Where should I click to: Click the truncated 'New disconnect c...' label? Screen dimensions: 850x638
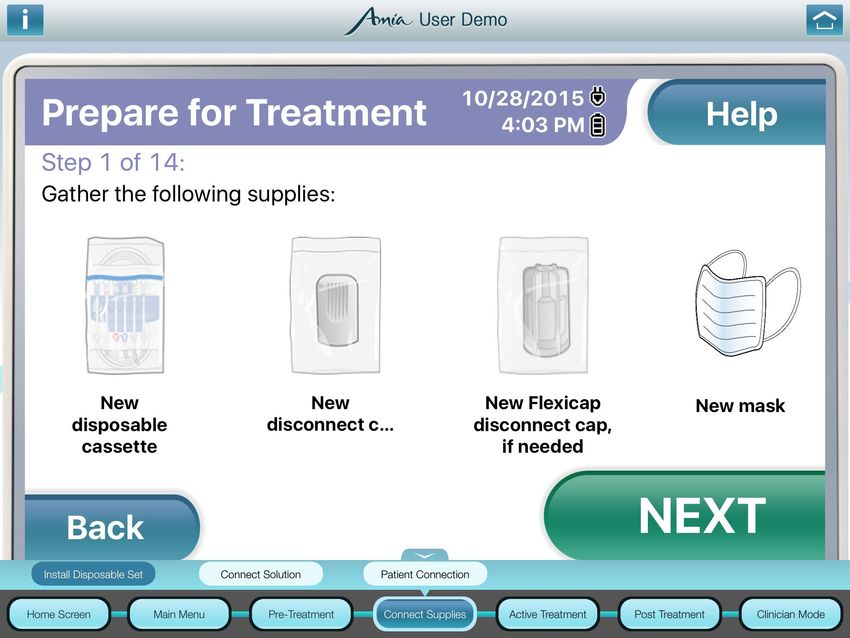(330, 414)
